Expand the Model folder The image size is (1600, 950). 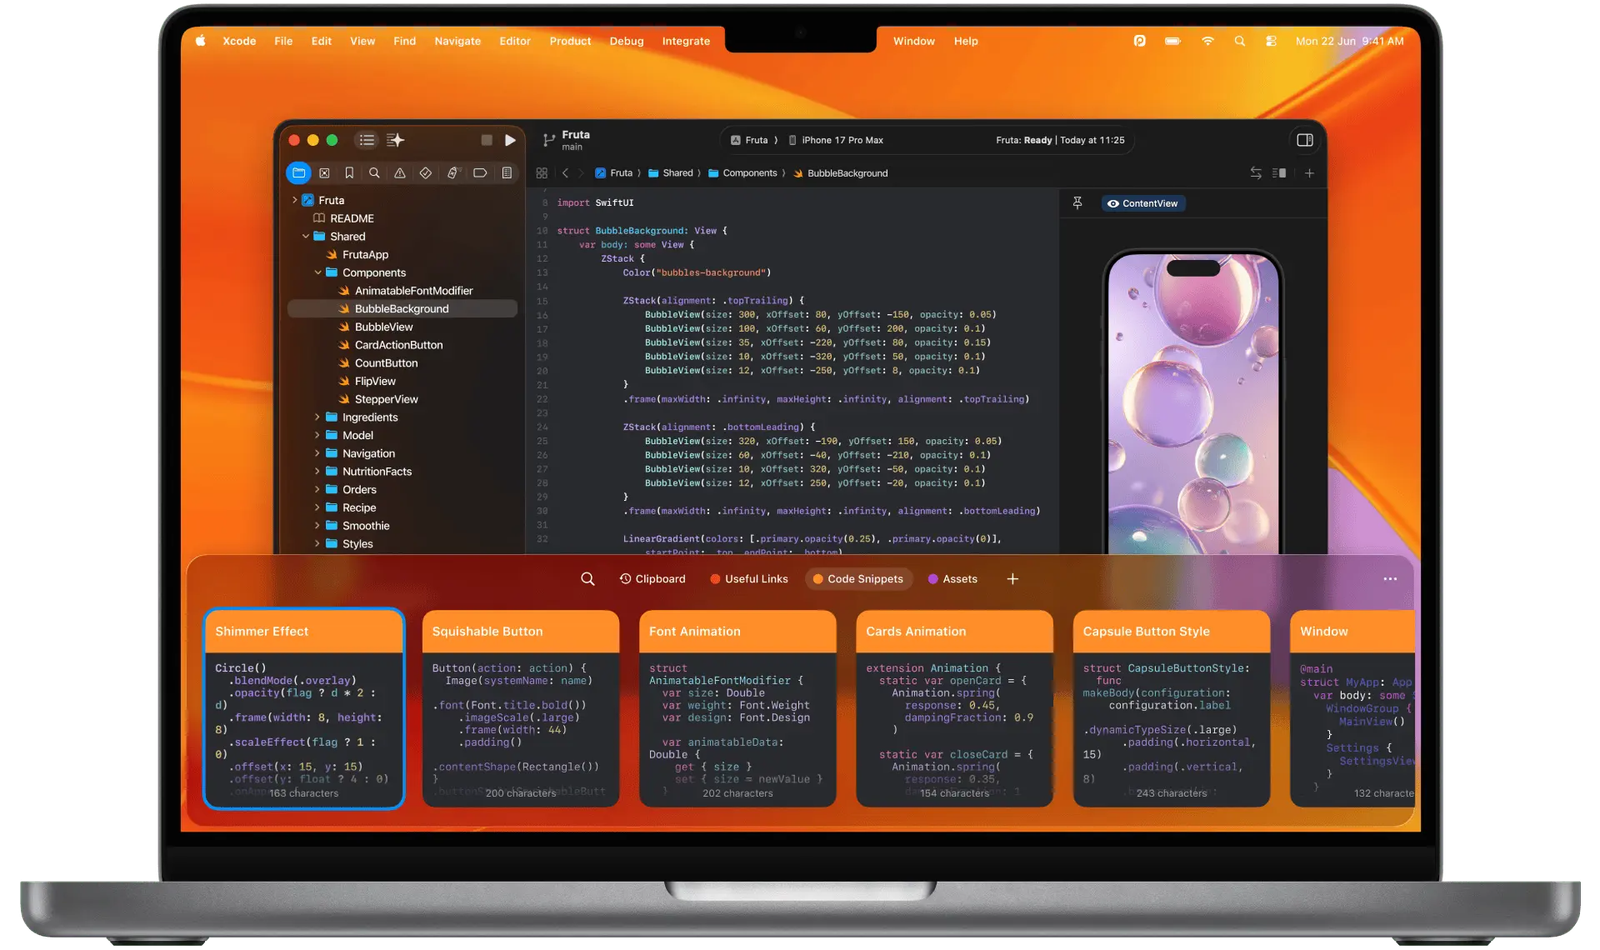click(x=318, y=435)
